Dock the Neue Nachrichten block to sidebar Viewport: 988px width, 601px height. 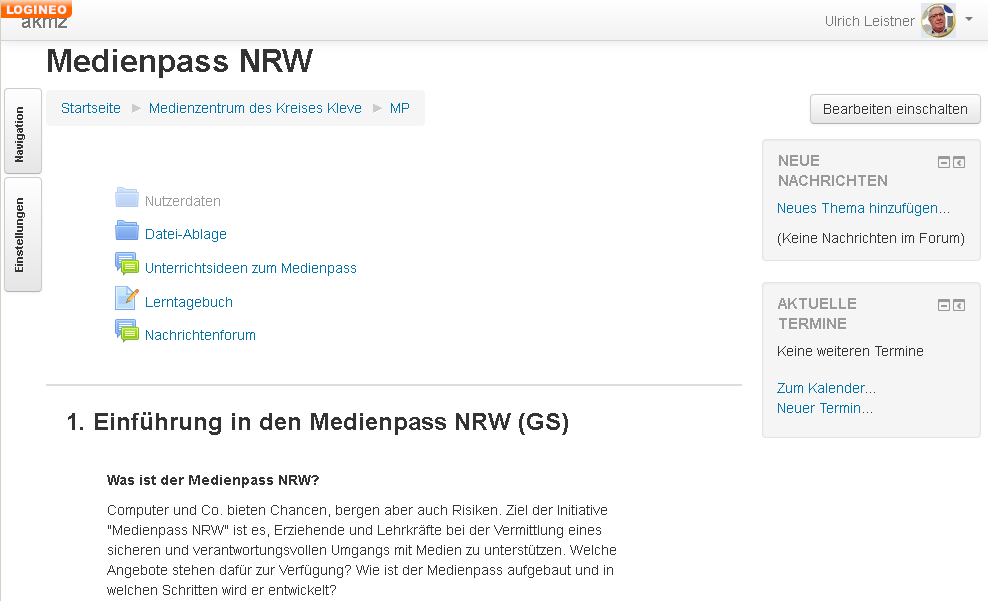(x=959, y=162)
